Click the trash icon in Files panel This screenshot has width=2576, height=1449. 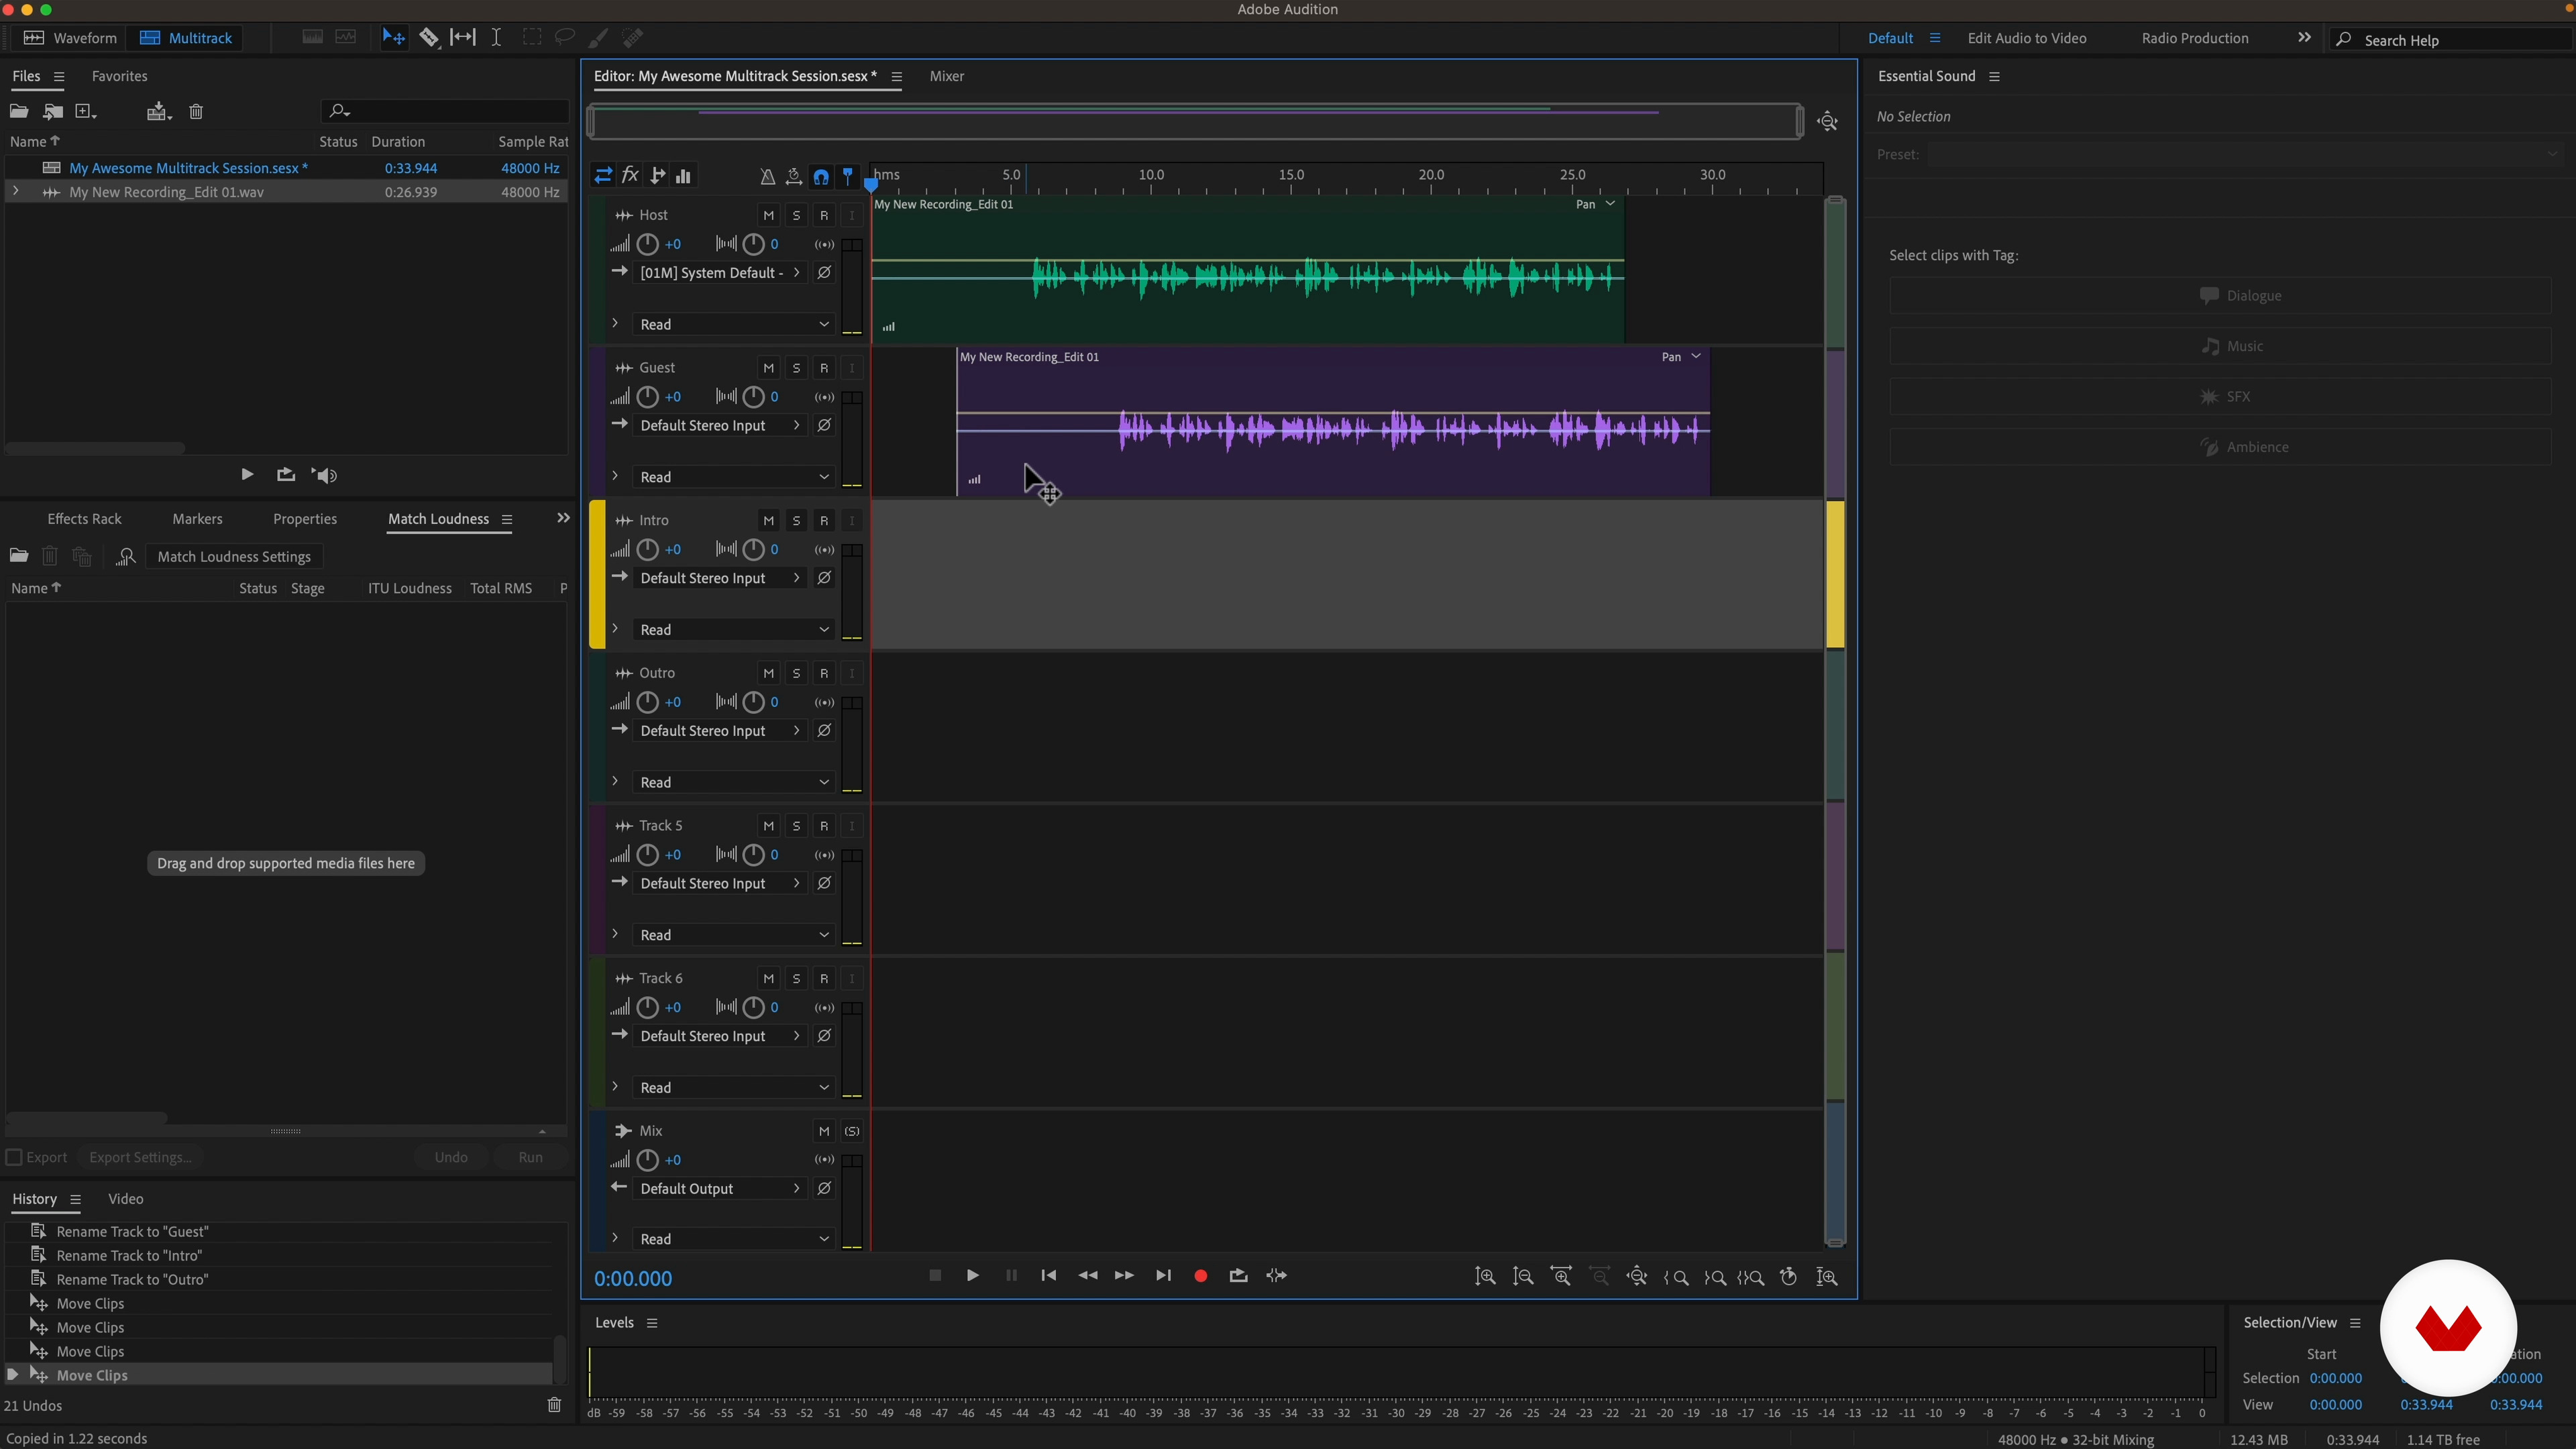196,112
